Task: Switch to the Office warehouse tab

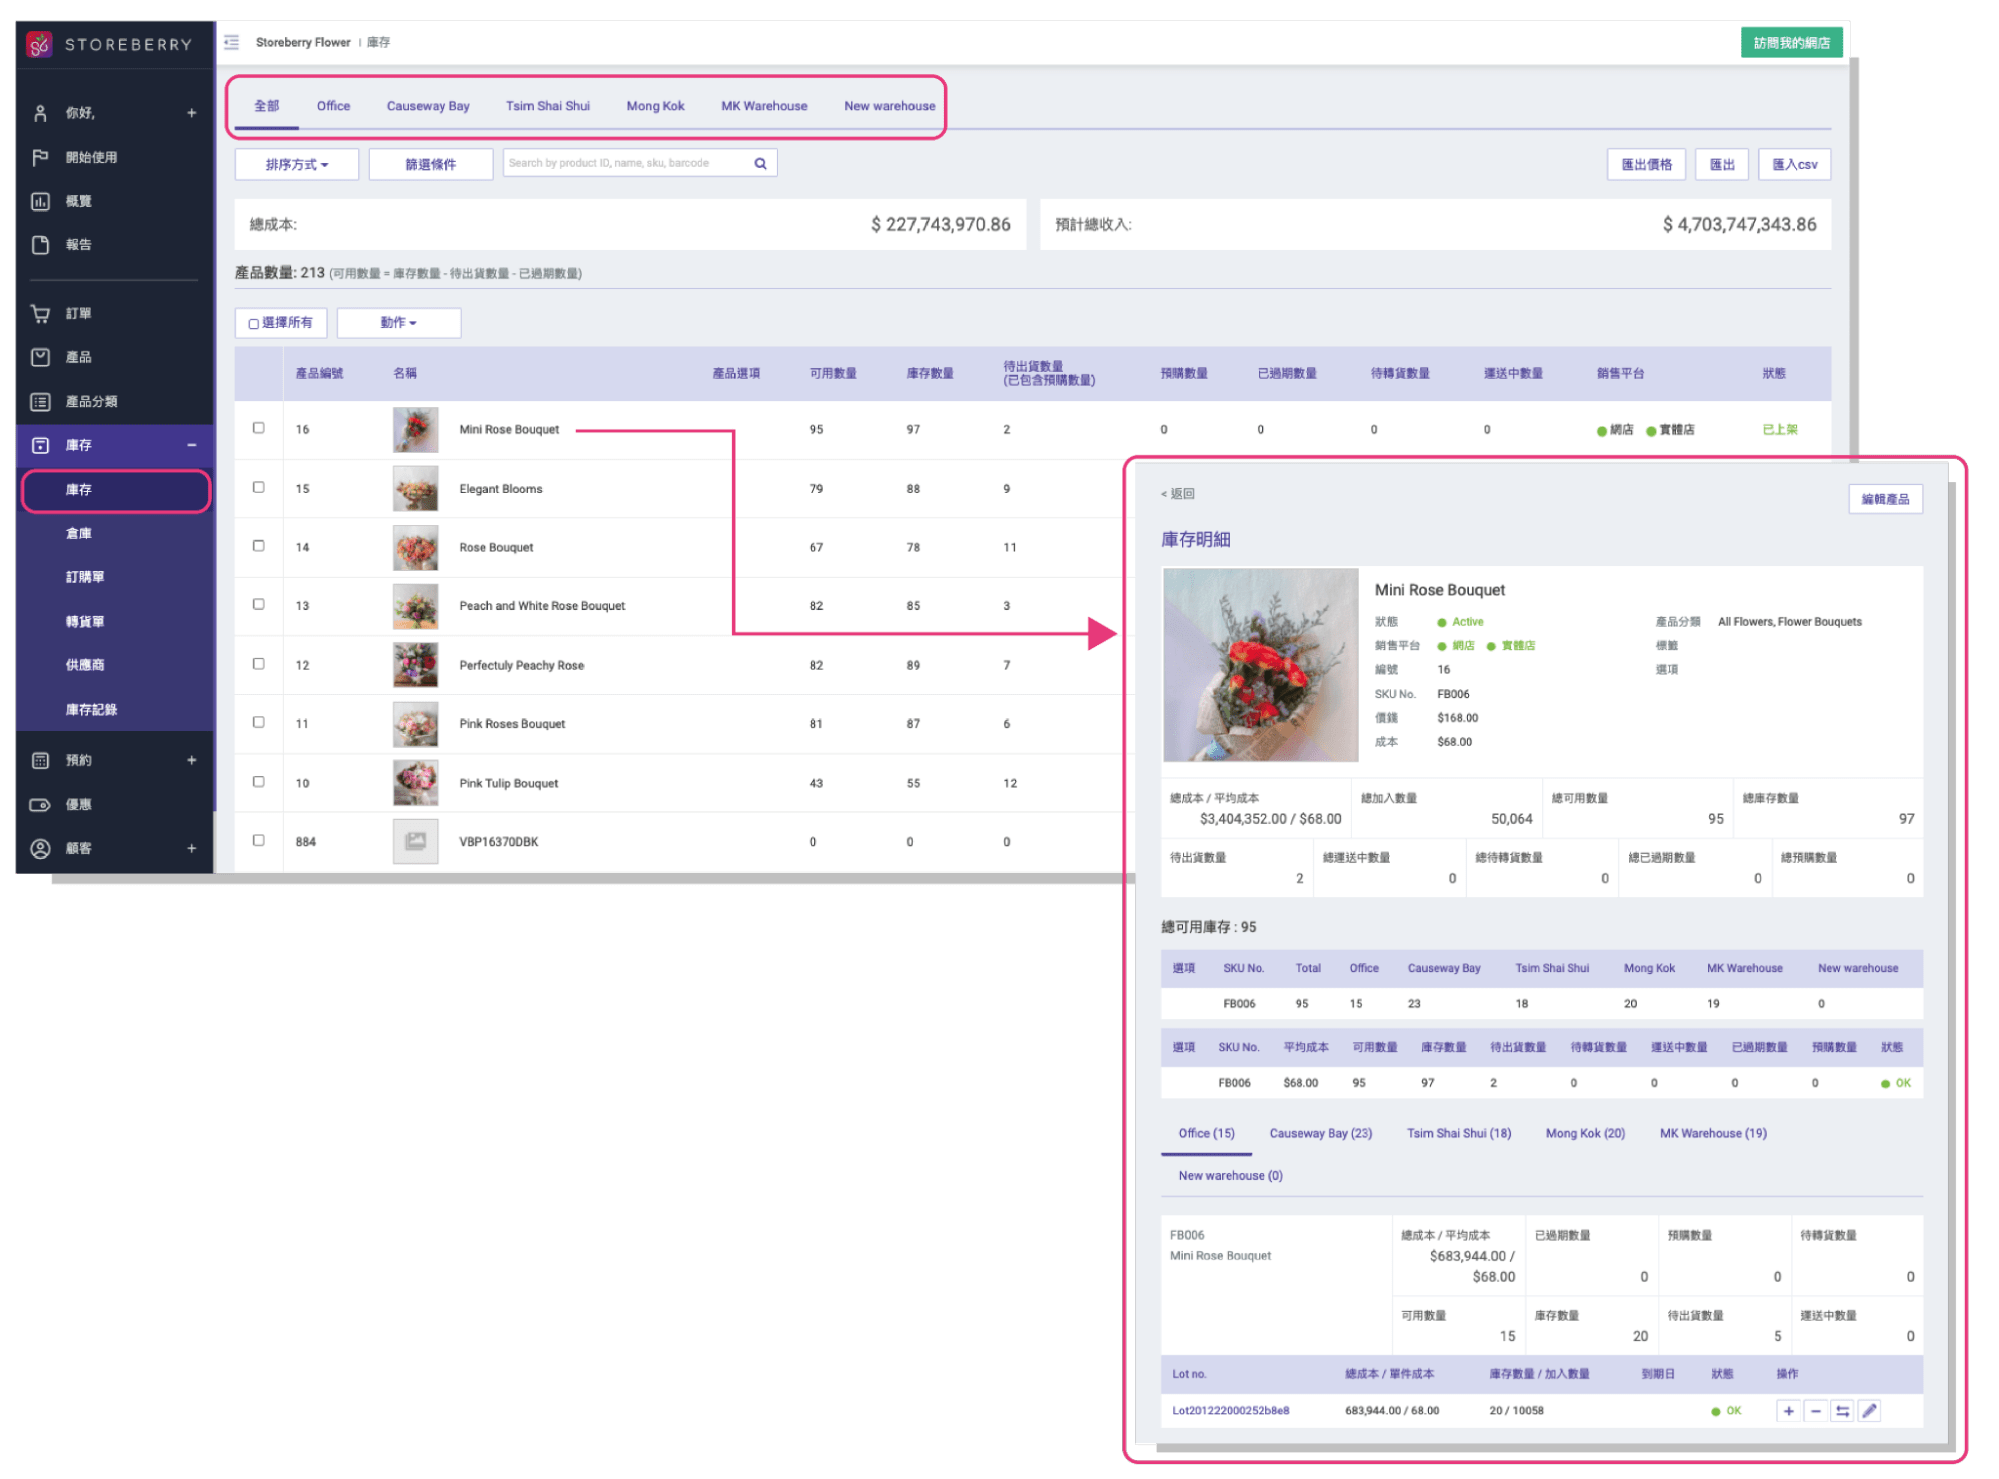Action: (333, 106)
